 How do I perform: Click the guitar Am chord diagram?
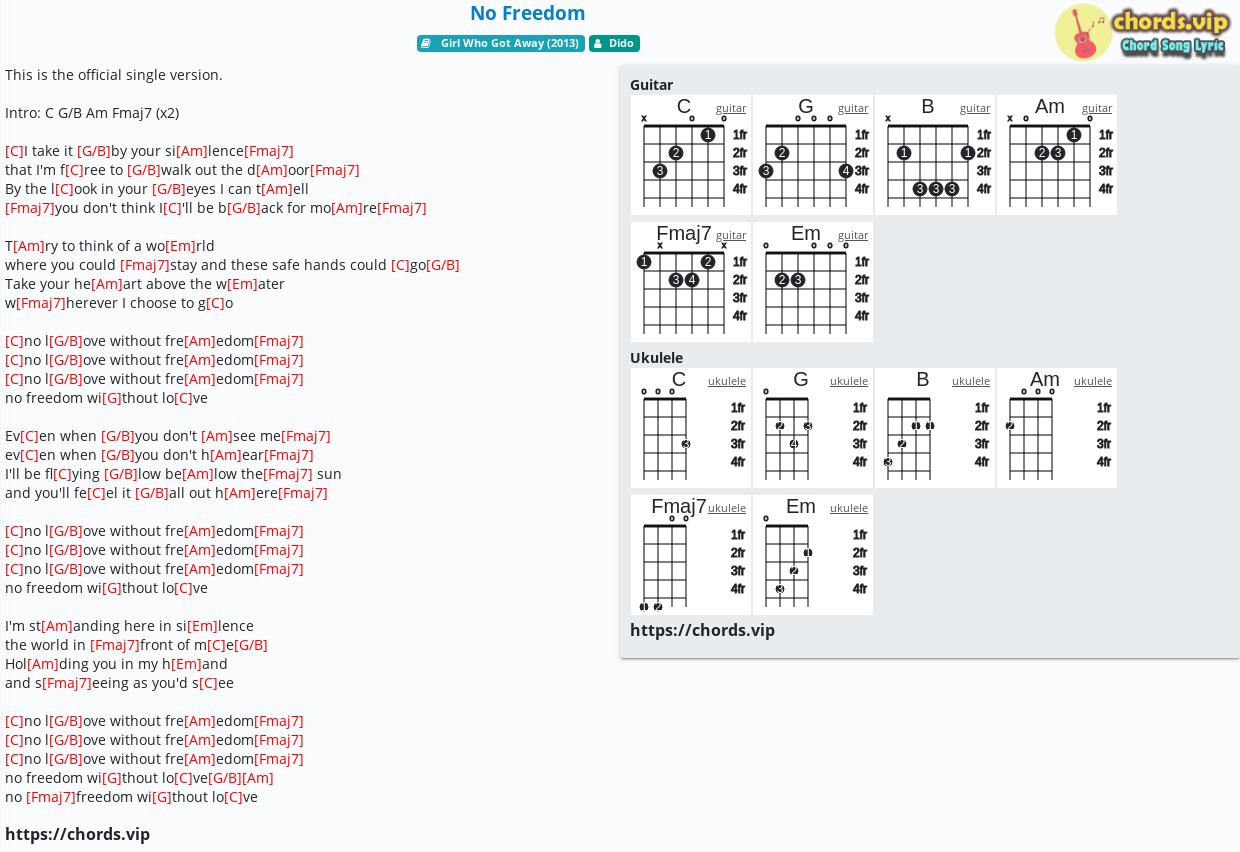pyautogui.click(x=1057, y=155)
